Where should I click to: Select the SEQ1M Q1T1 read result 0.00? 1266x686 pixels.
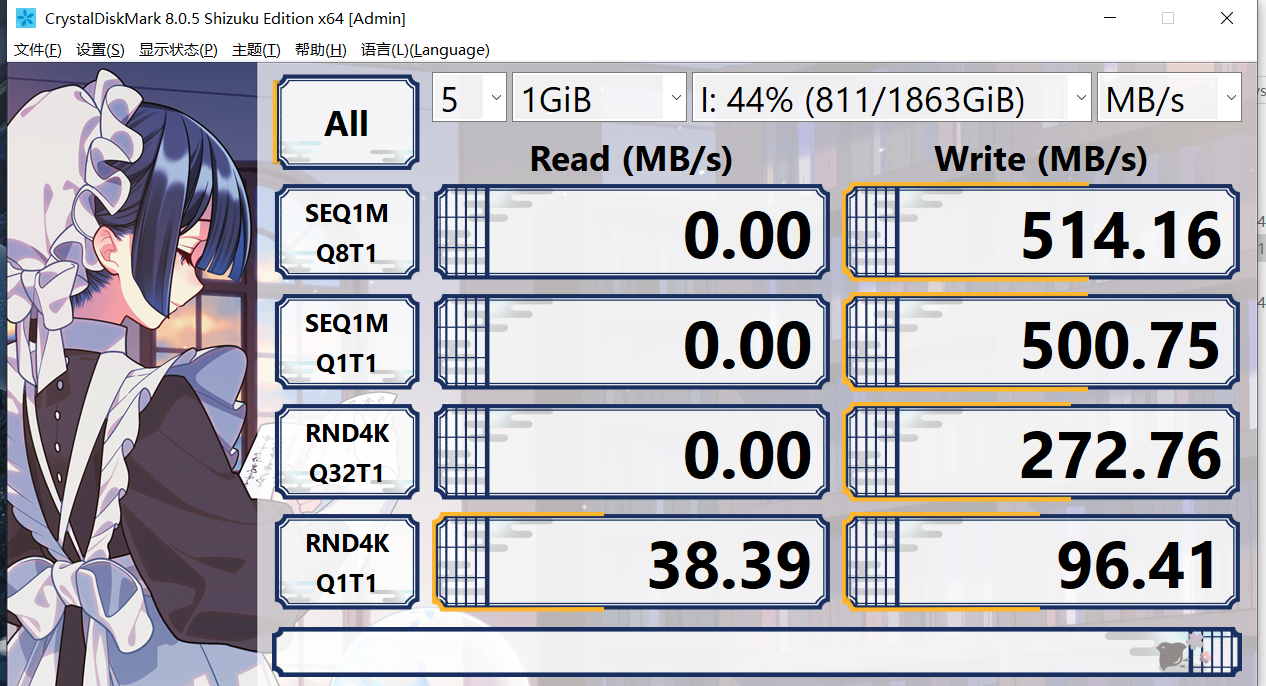point(631,342)
